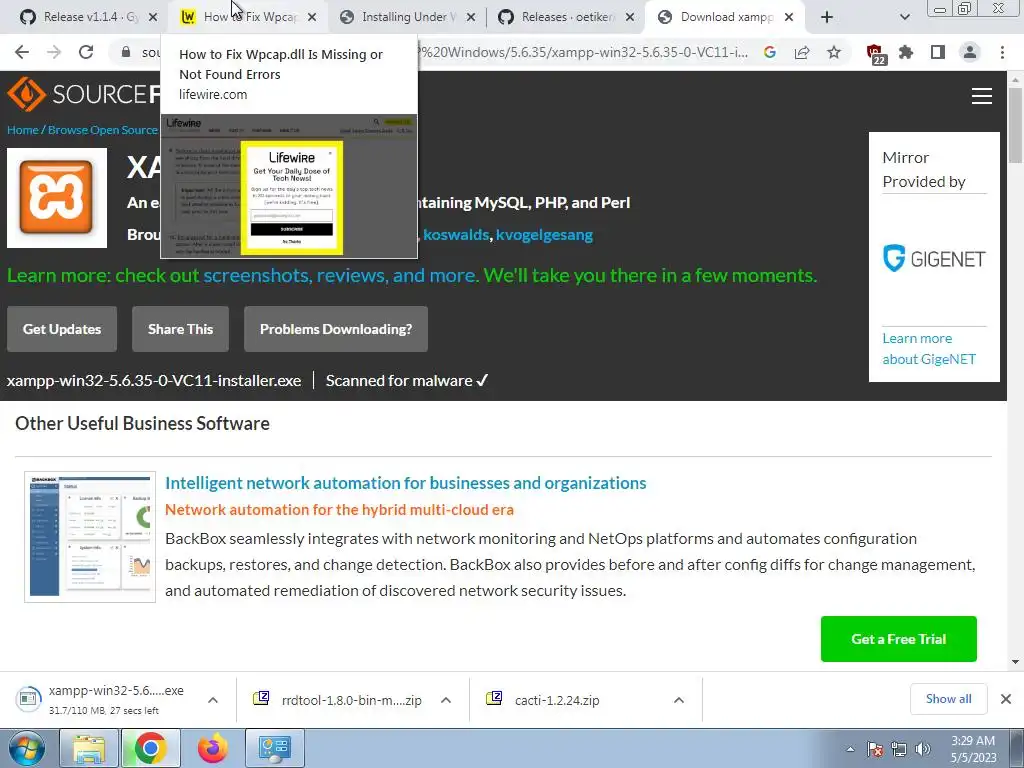Expand options for the rrdtool zip download
This screenshot has width=1024, height=768.
[446, 700]
